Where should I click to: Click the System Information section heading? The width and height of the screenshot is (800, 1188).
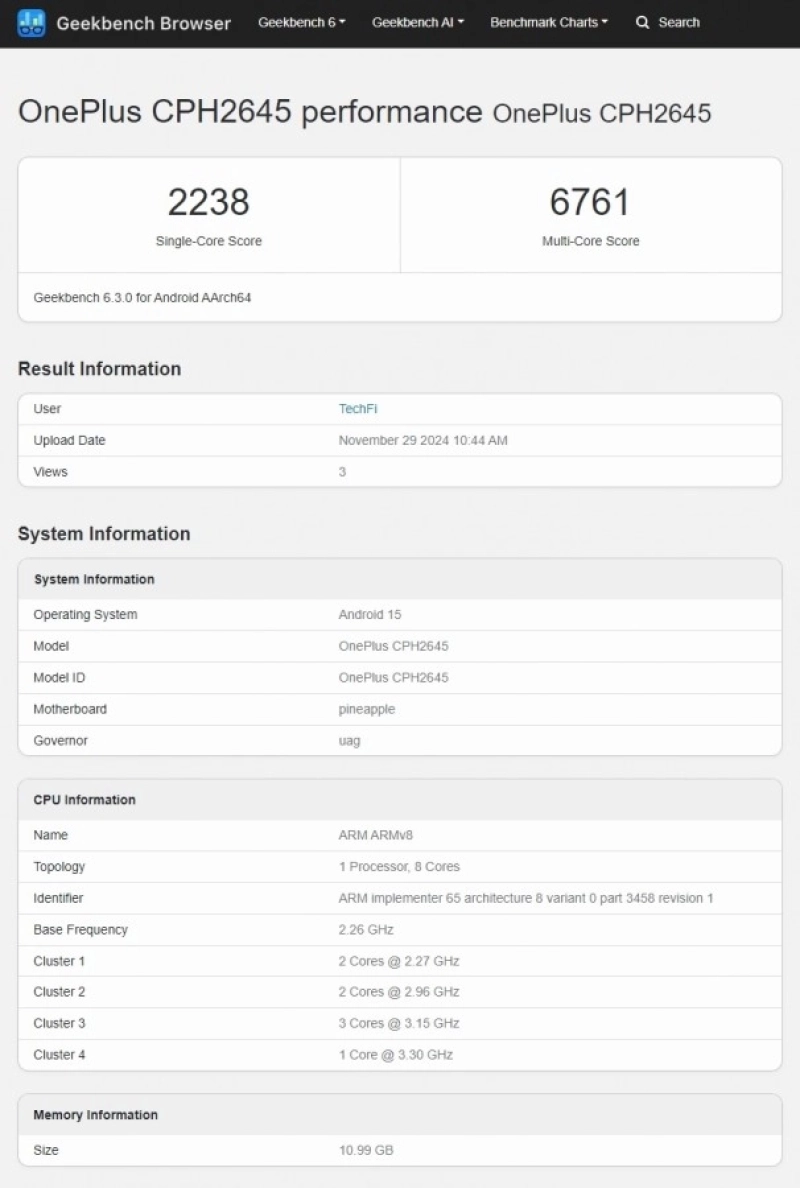tap(104, 534)
